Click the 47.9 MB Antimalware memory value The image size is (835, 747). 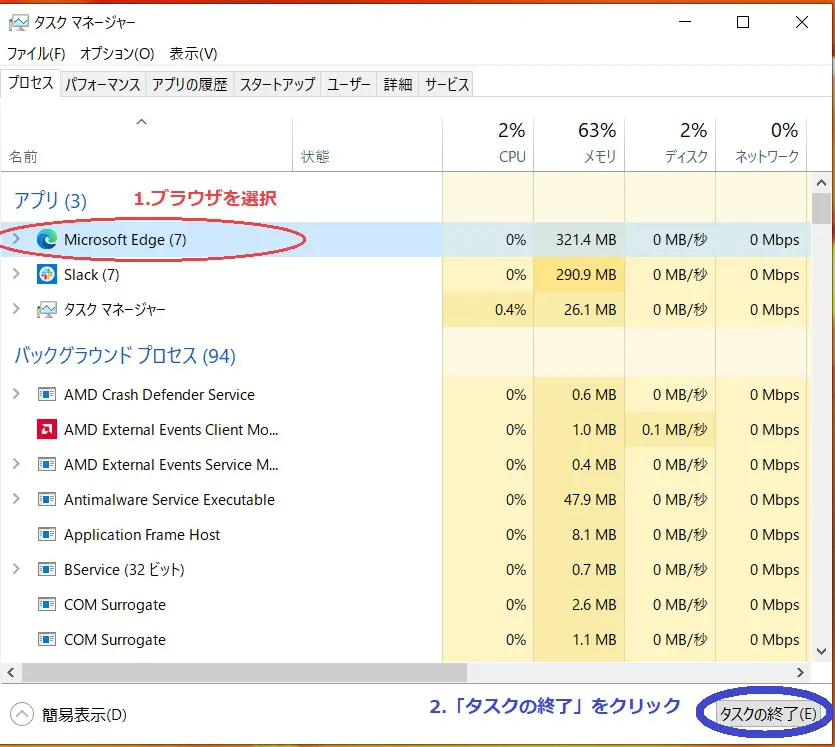click(590, 499)
